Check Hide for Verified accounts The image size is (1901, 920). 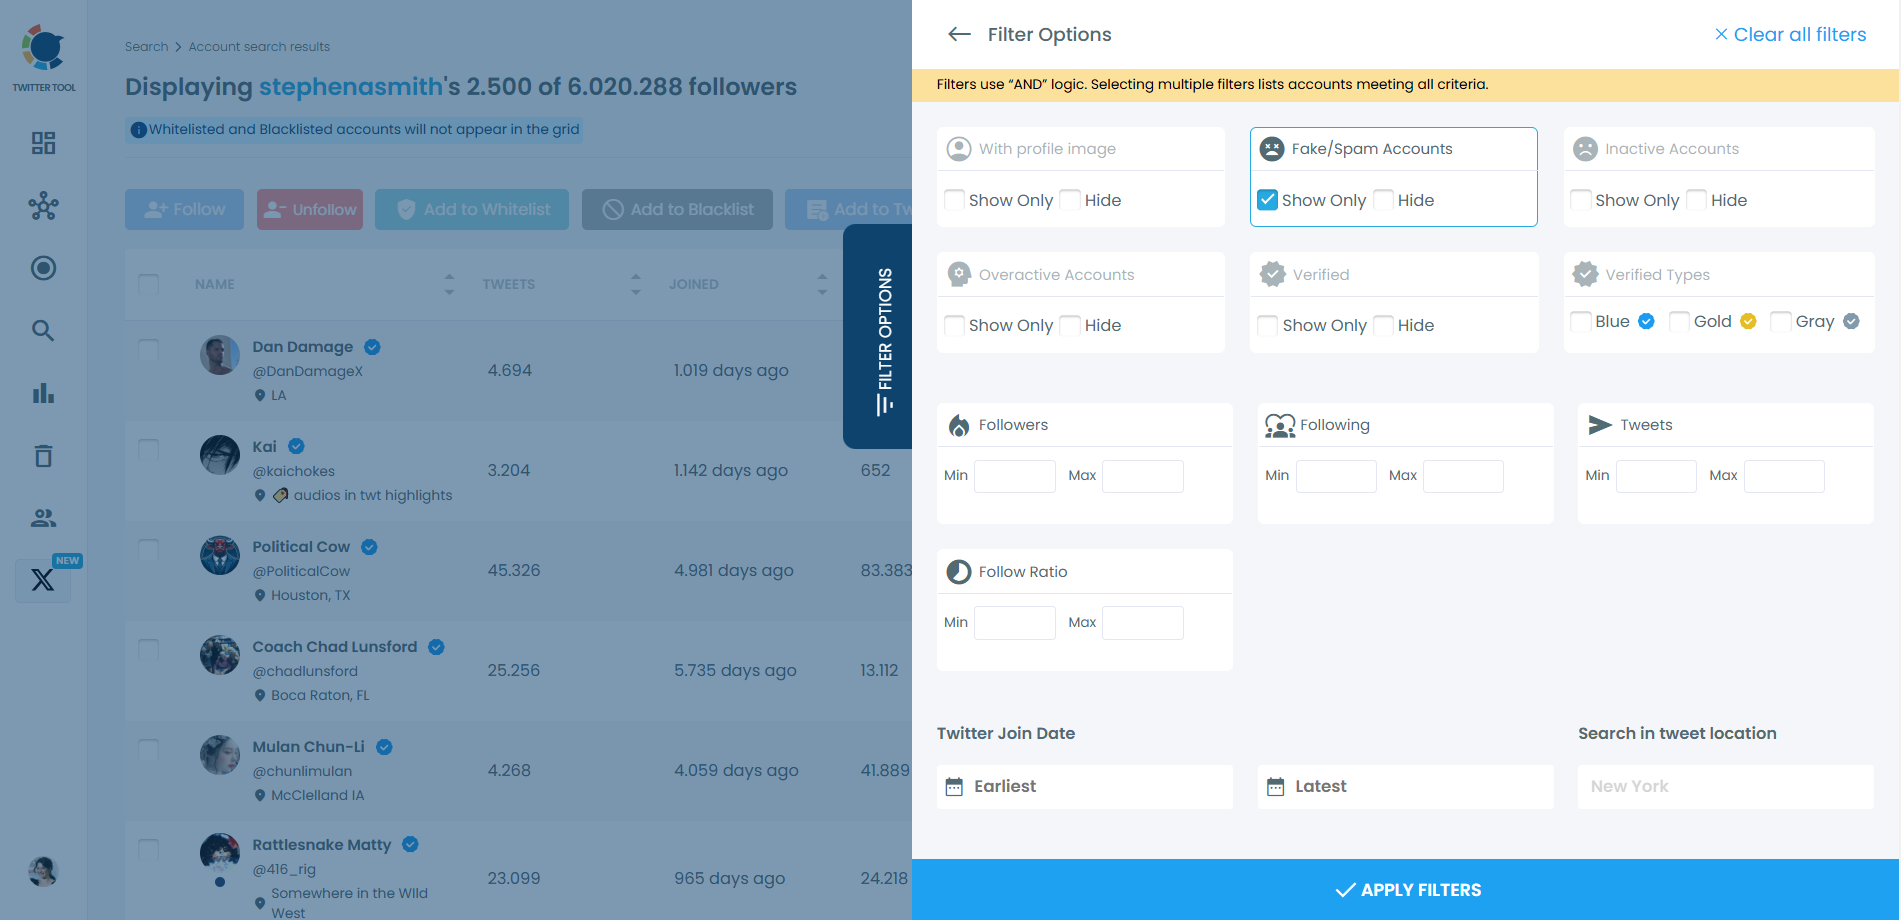[1384, 325]
